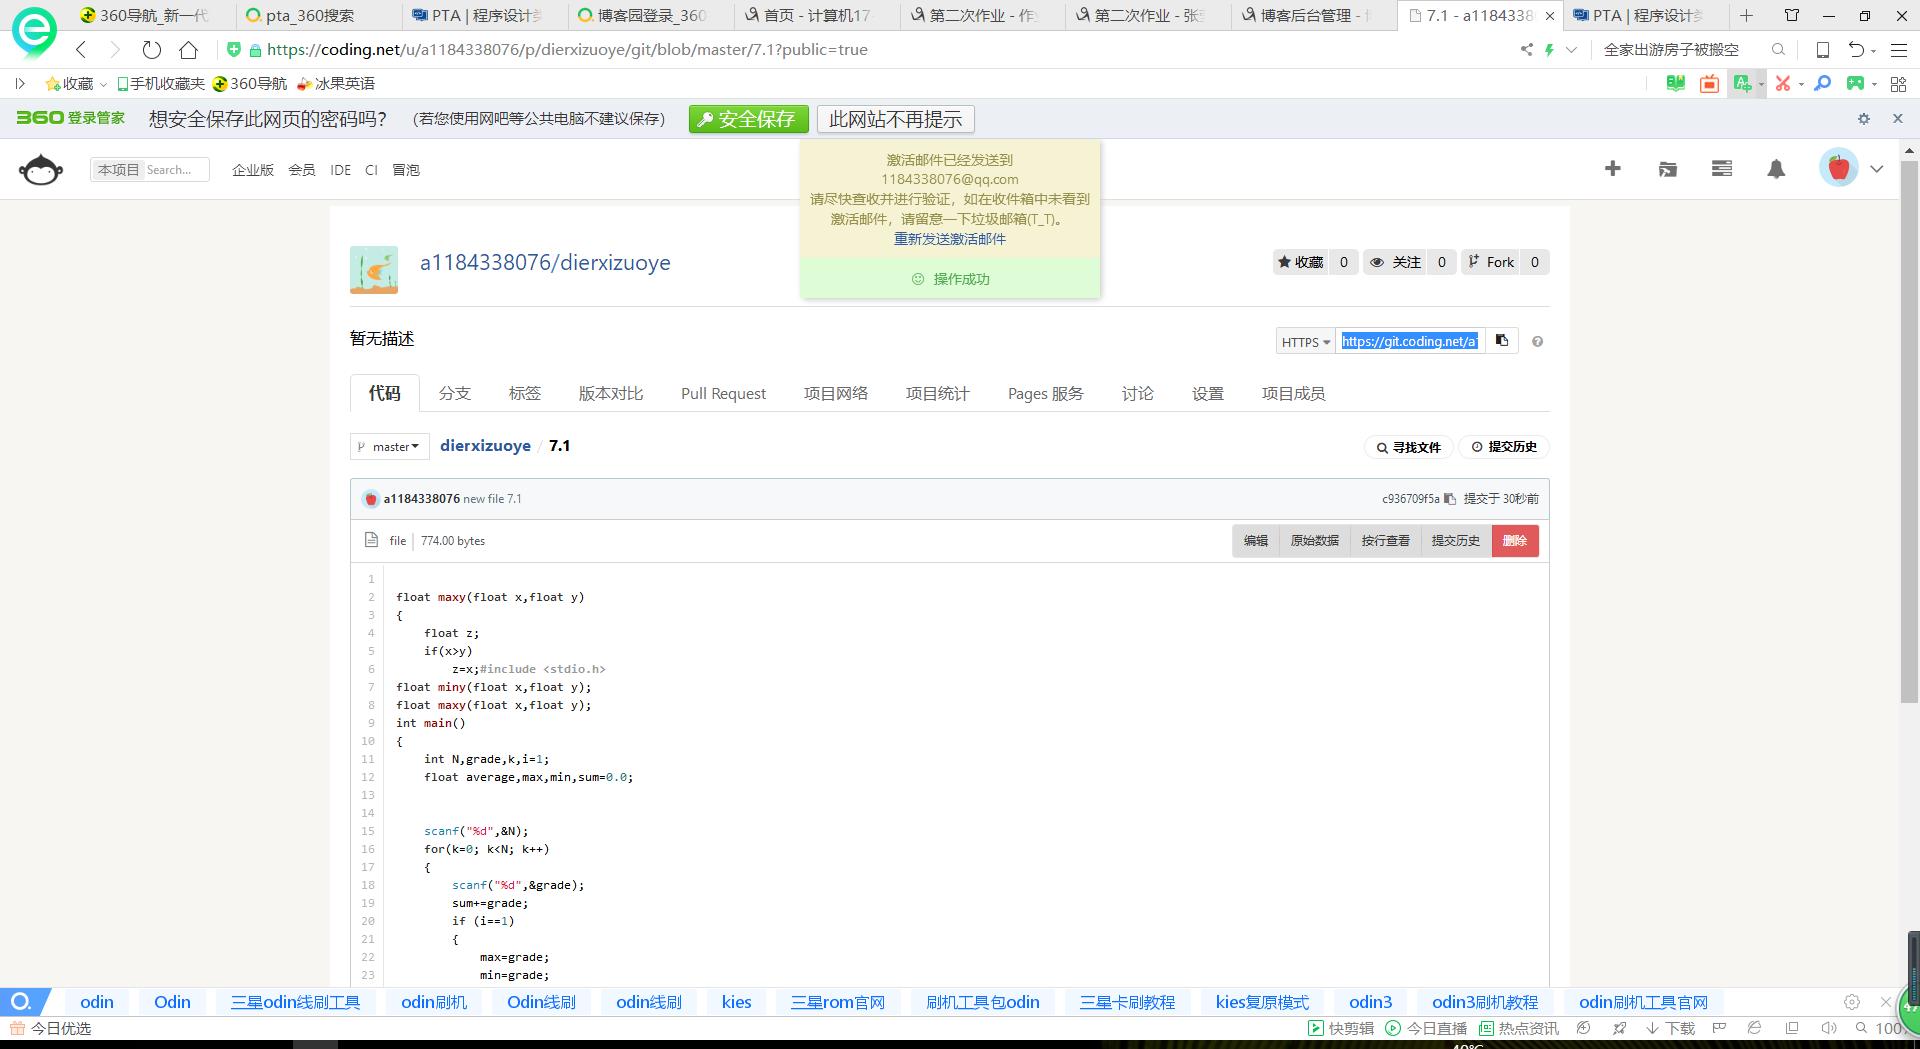Open the Pull Request tab
1920x1049 pixels.
723,394
